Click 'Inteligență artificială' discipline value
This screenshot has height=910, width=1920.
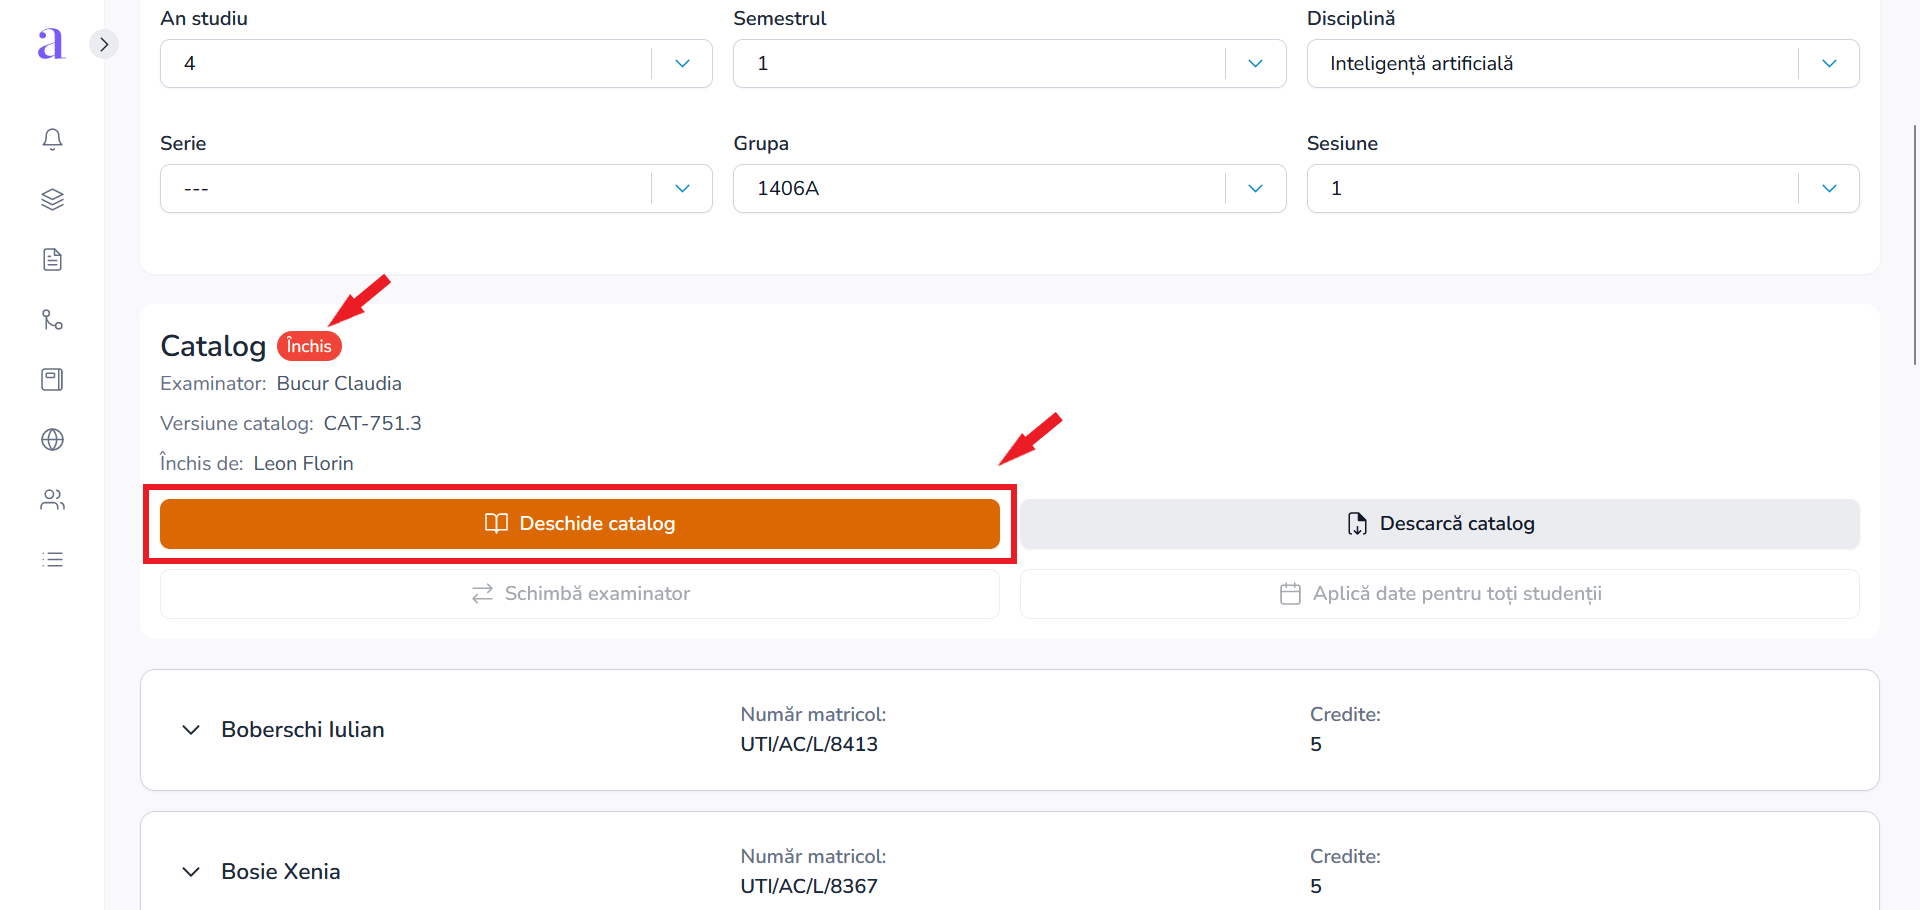(x=1421, y=64)
